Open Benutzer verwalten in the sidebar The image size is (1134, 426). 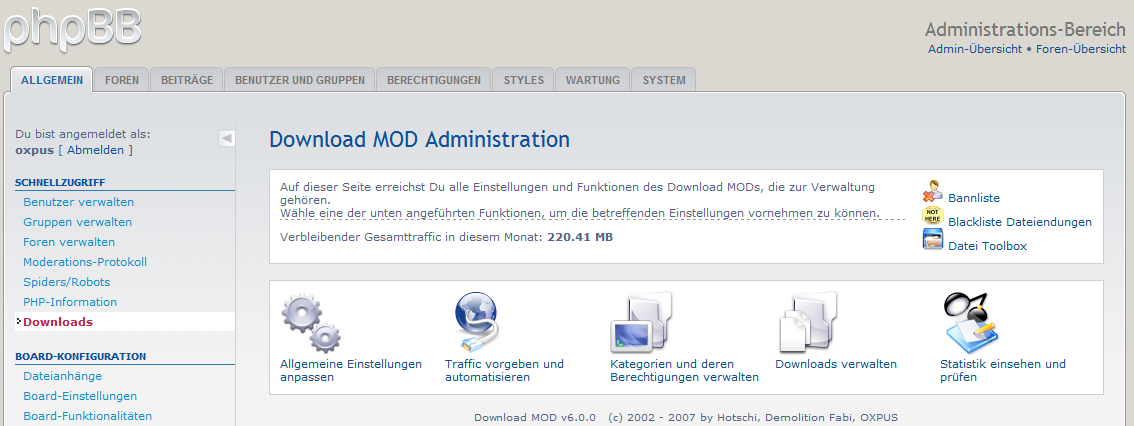(78, 202)
